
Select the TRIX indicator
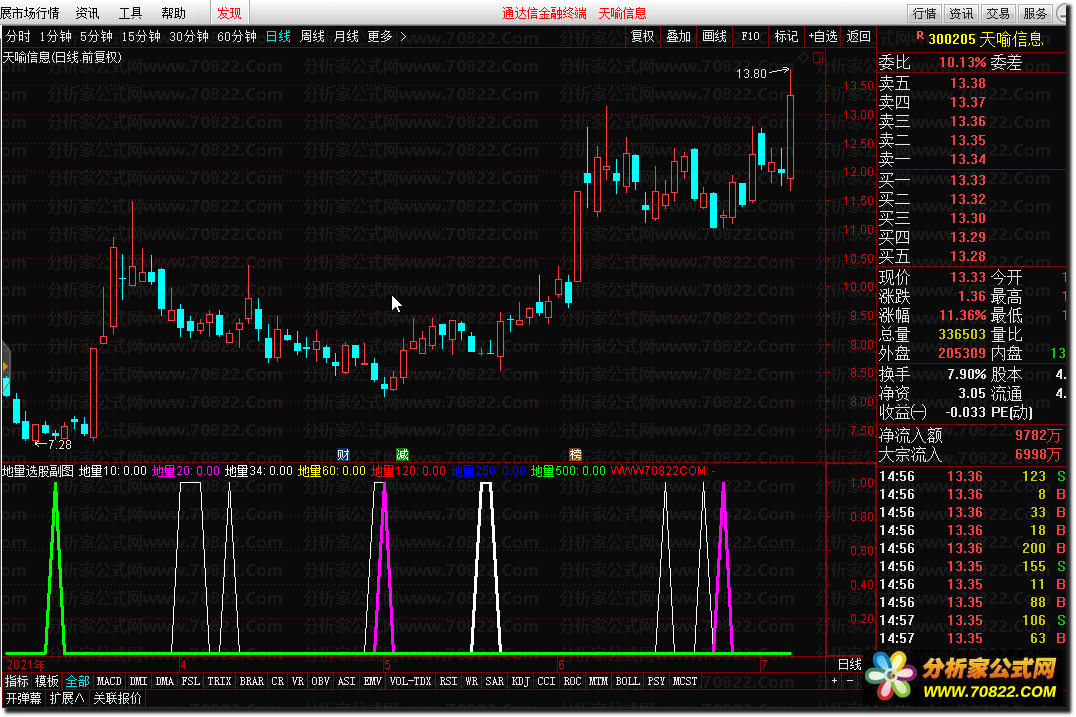pyautogui.click(x=220, y=681)
